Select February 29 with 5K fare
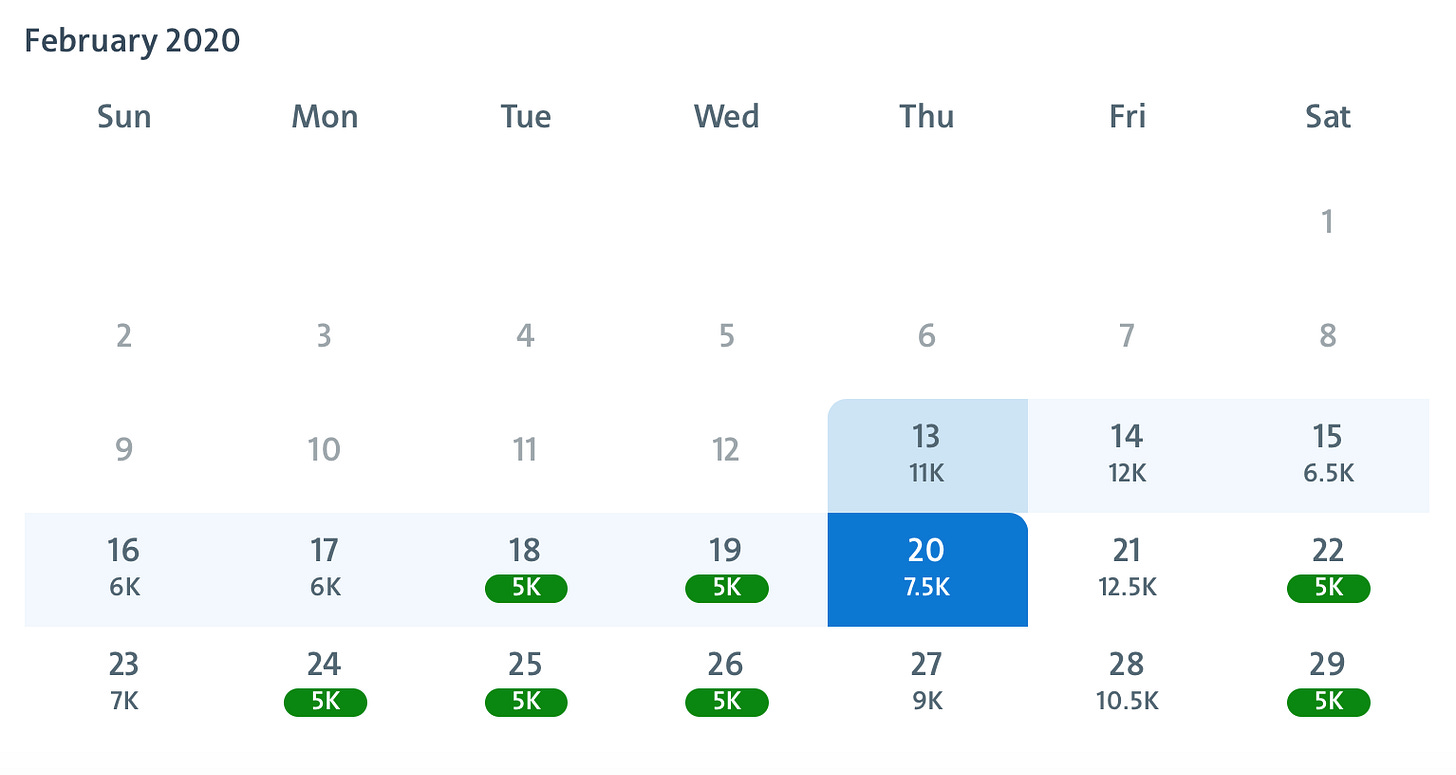This screenshot has width=1456, height=775. click(1328, 682)
